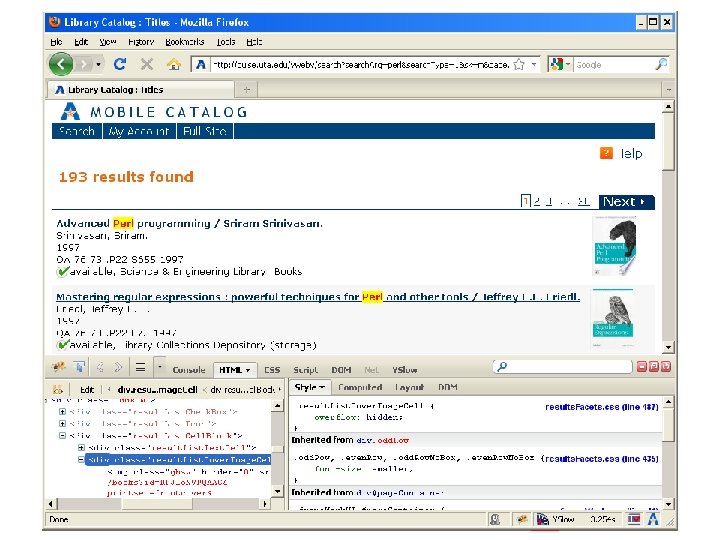Open the History menu
Screen dimensions: 720x540
(141, 42)
